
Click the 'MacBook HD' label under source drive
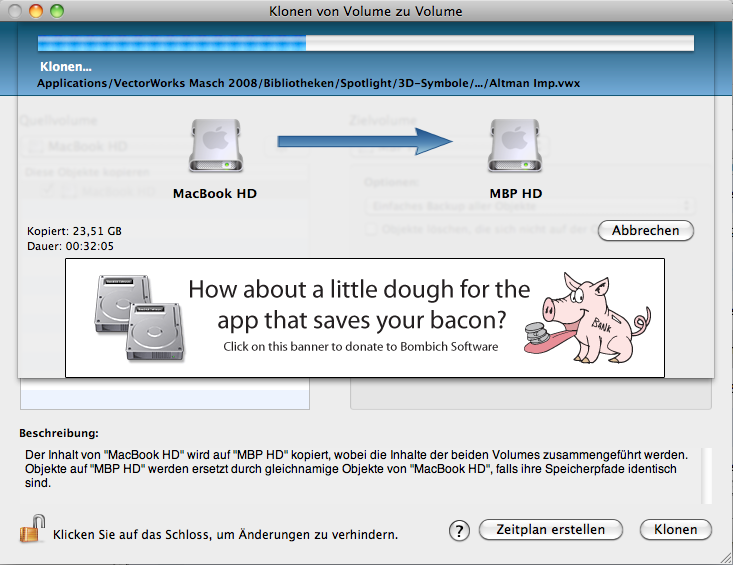(x=215, y=193)
